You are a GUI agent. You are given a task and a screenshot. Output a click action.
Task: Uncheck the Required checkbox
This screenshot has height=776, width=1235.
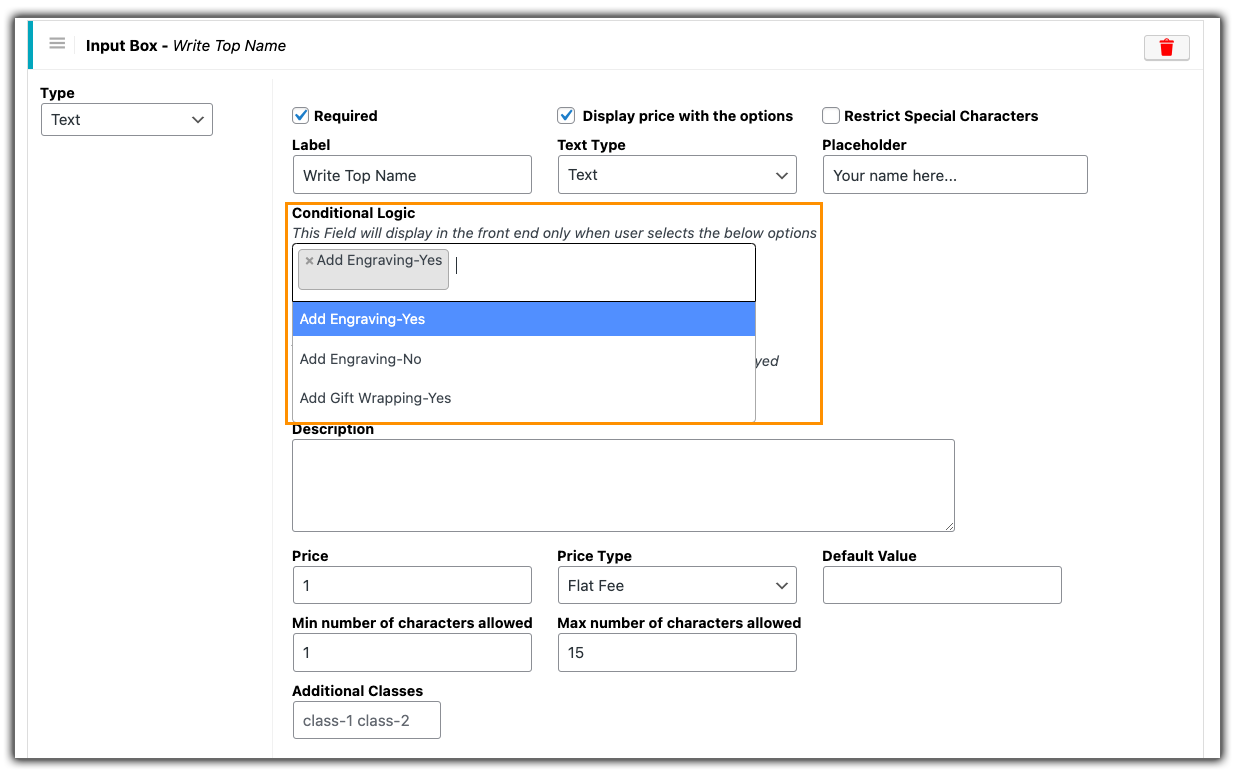click(300, 115)
